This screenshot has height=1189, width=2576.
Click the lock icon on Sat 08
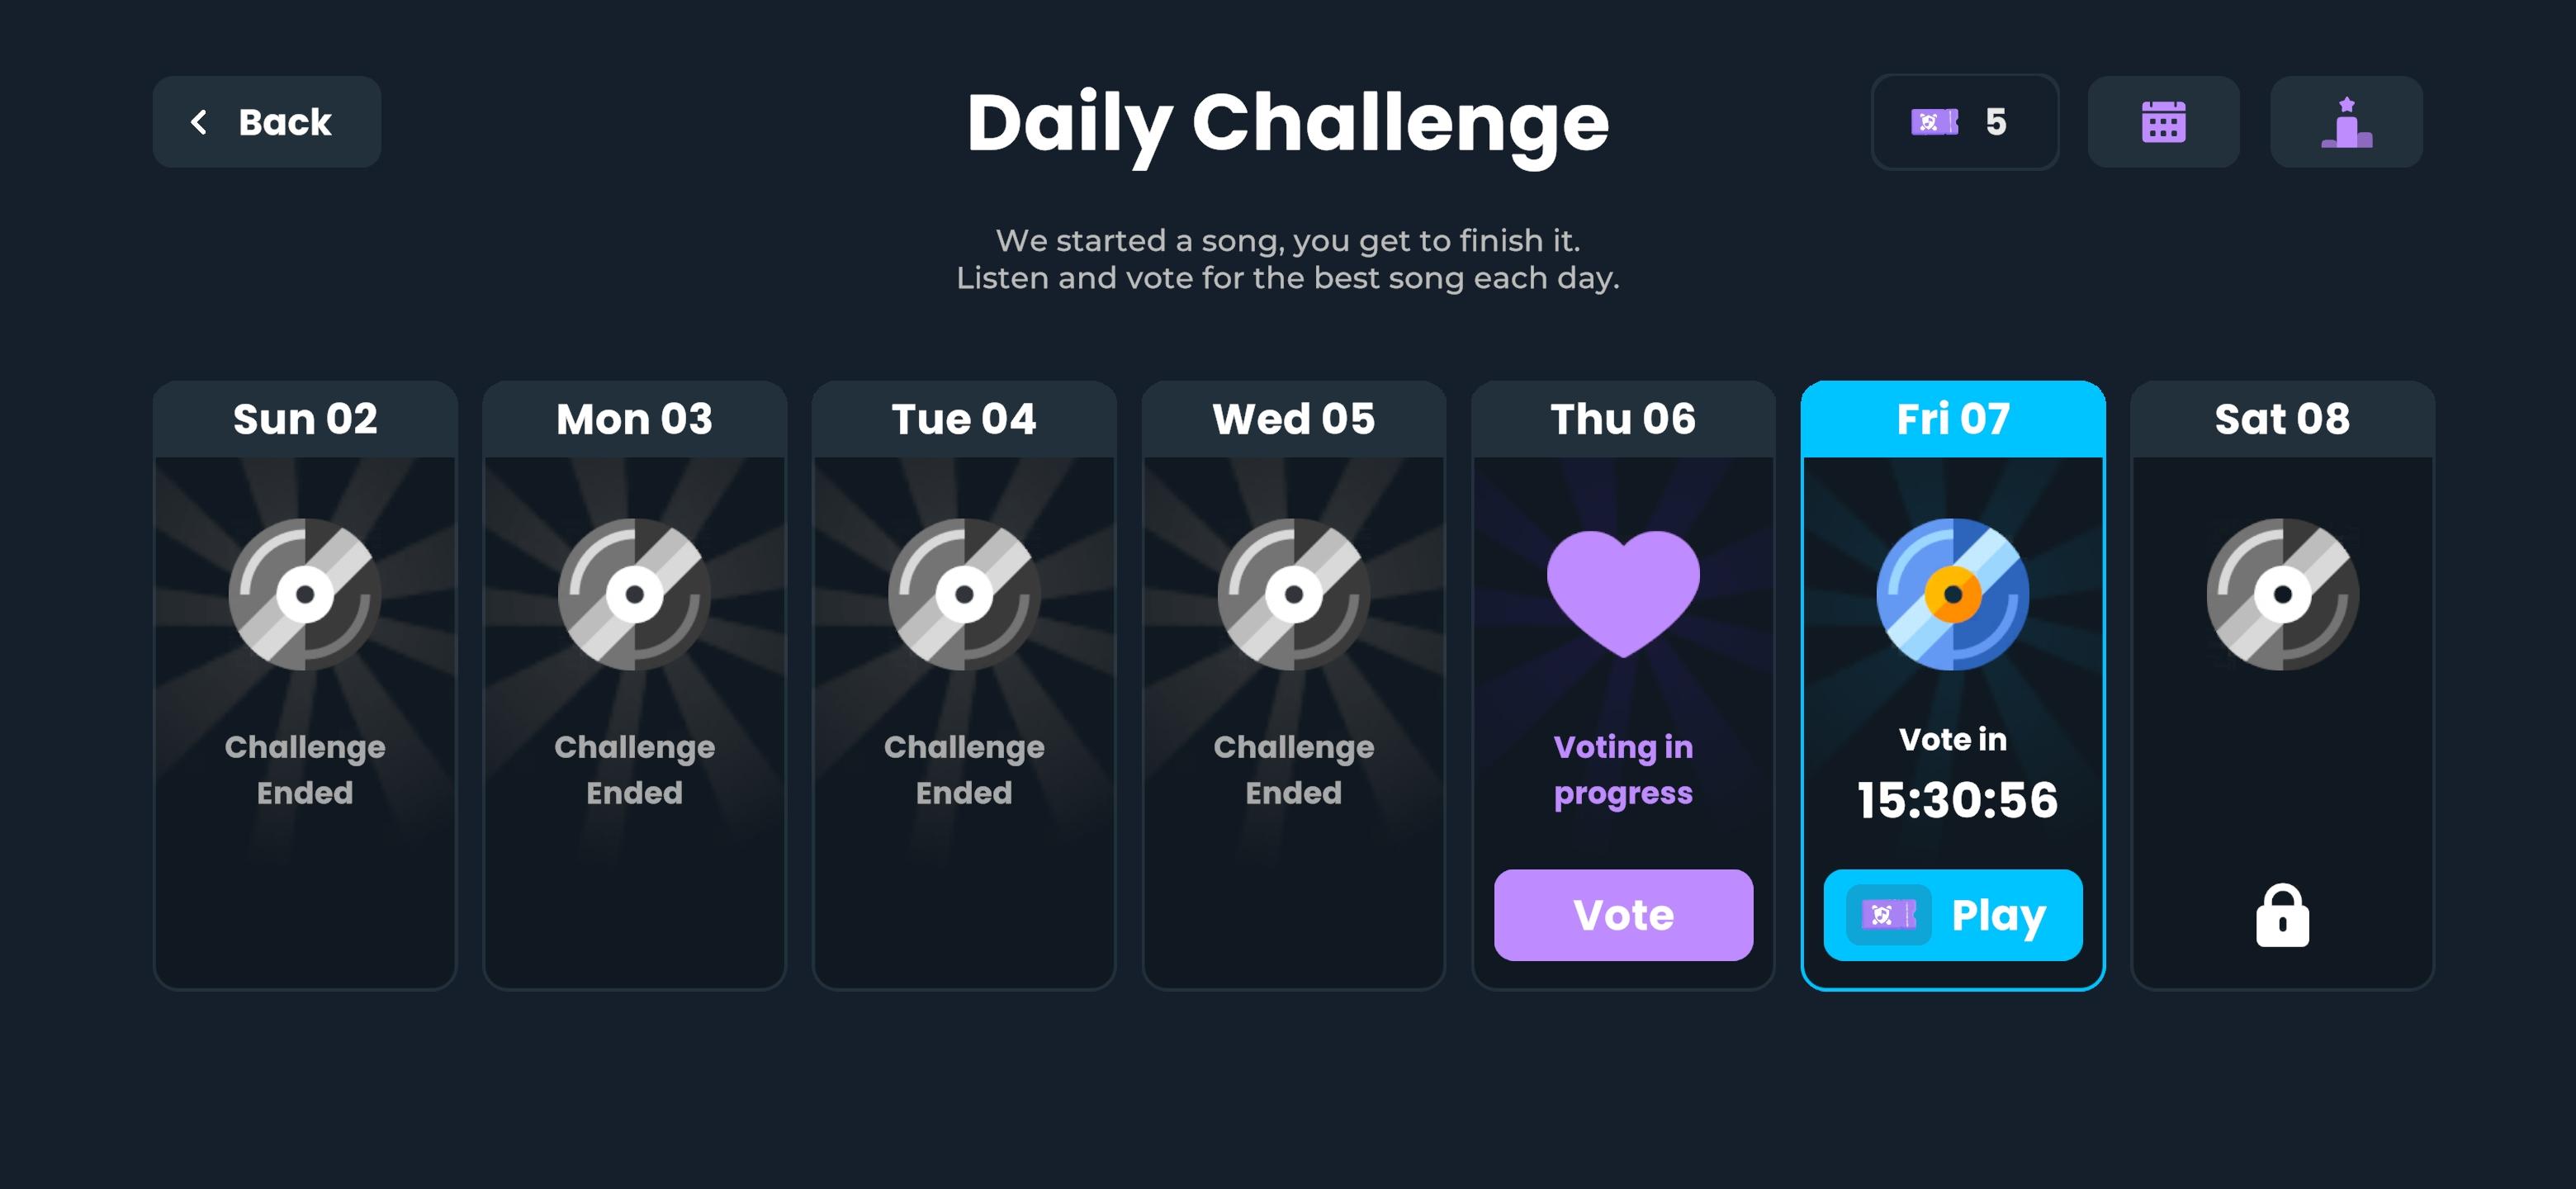coord(2282,915)
